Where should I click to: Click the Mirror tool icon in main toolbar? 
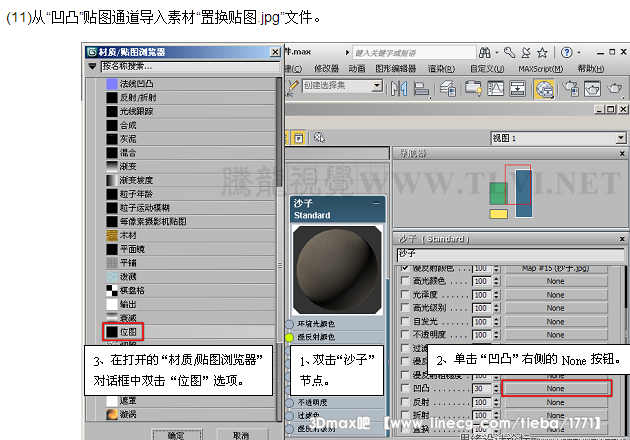tap(399, 88)
